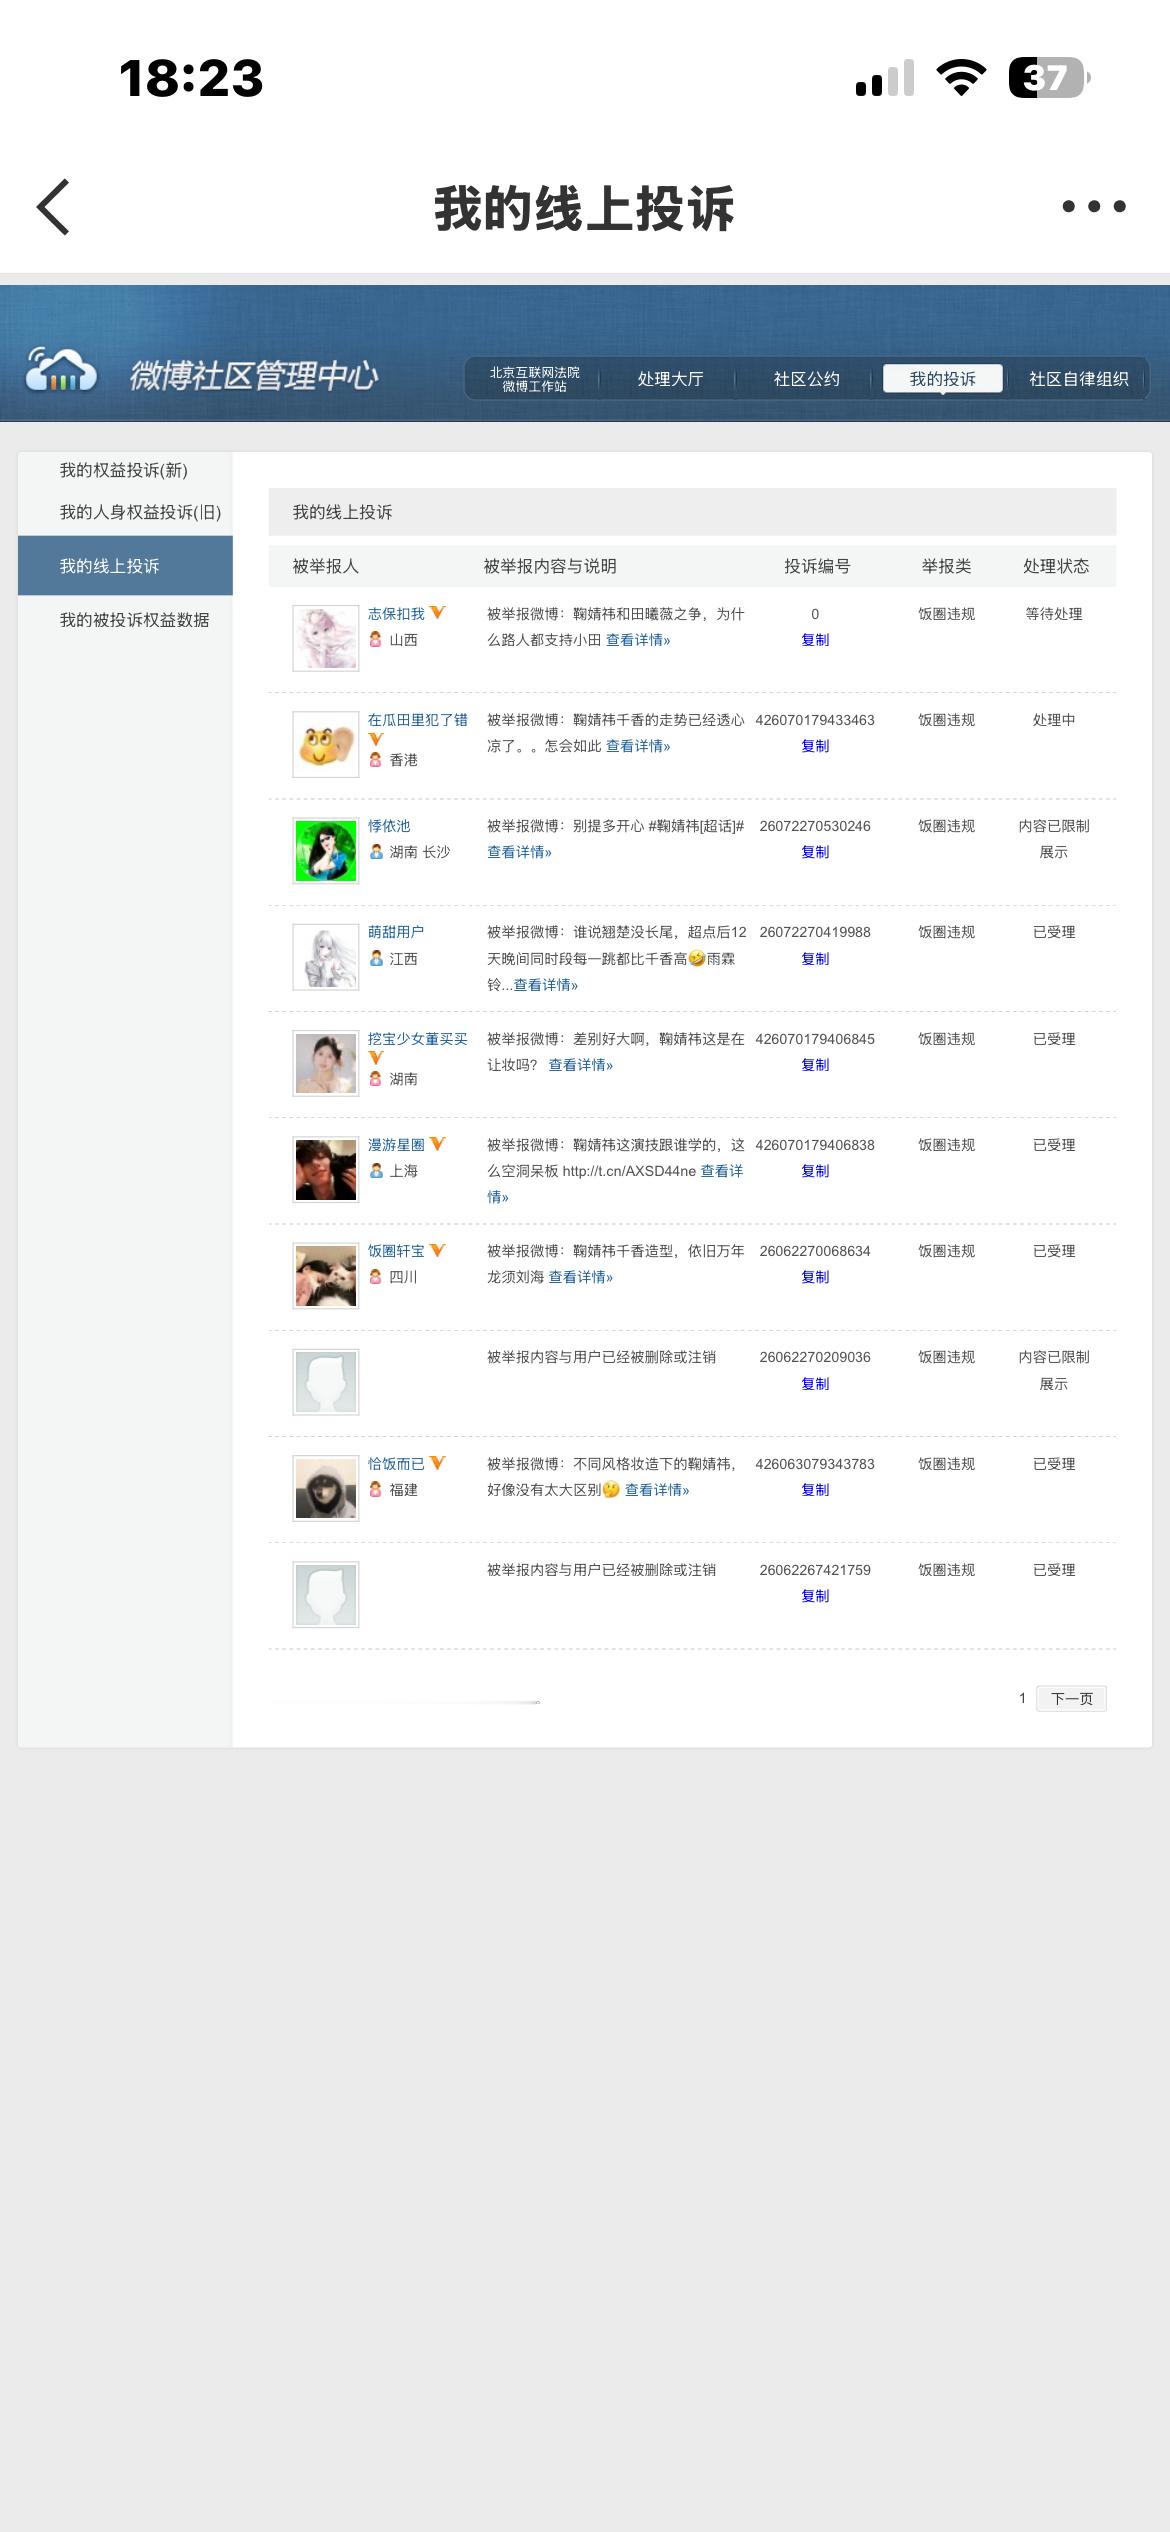1170x2532 pixels.
Task: Copy complaint number 0 via 复制
Action: coord(815,640)
